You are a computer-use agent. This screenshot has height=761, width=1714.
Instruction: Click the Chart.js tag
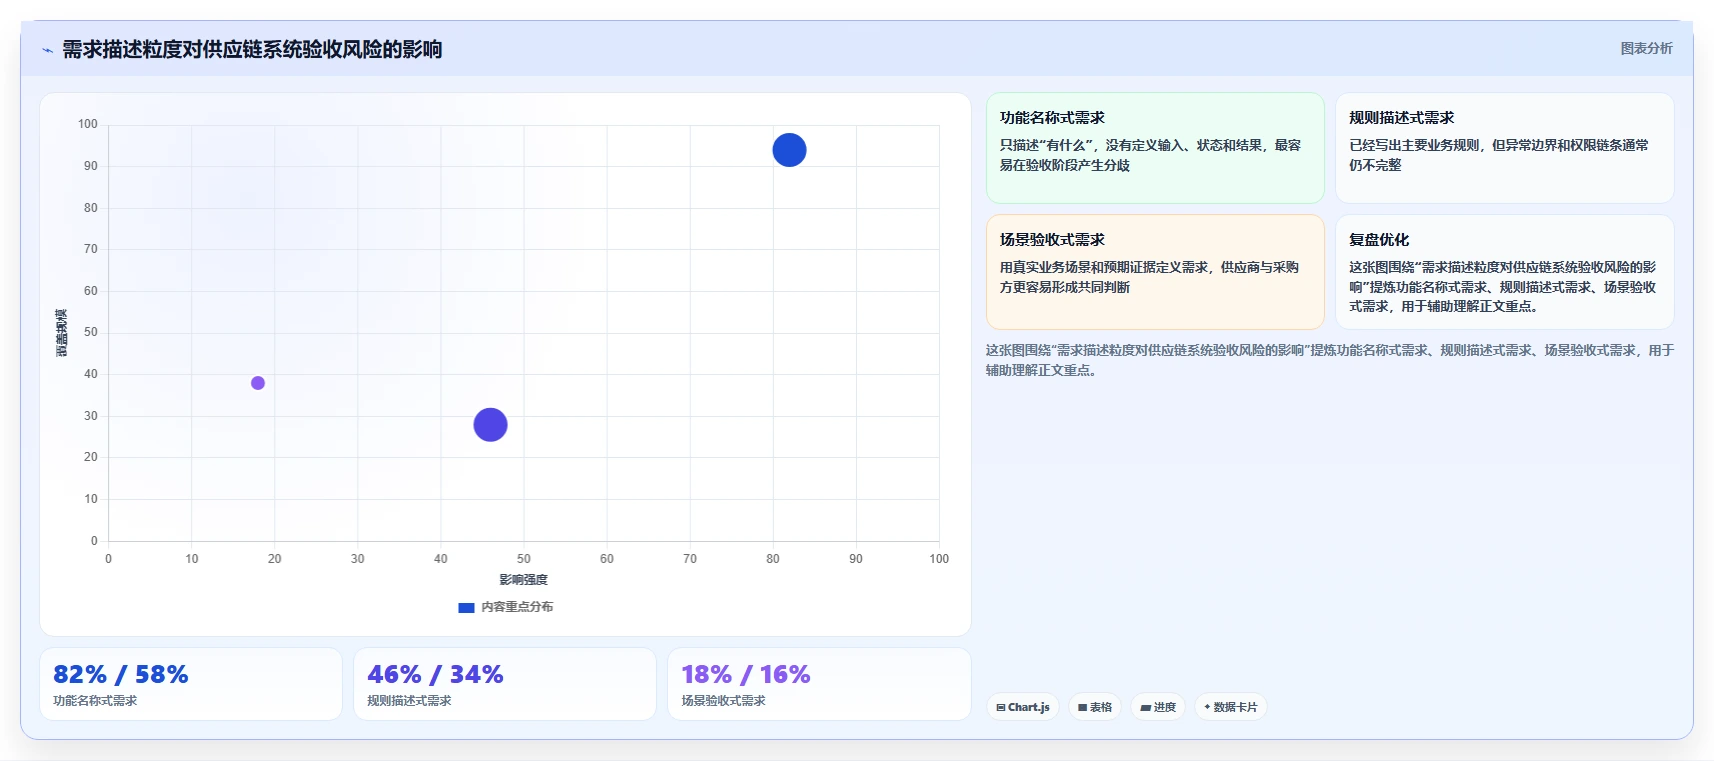(x=1023, y=707)
